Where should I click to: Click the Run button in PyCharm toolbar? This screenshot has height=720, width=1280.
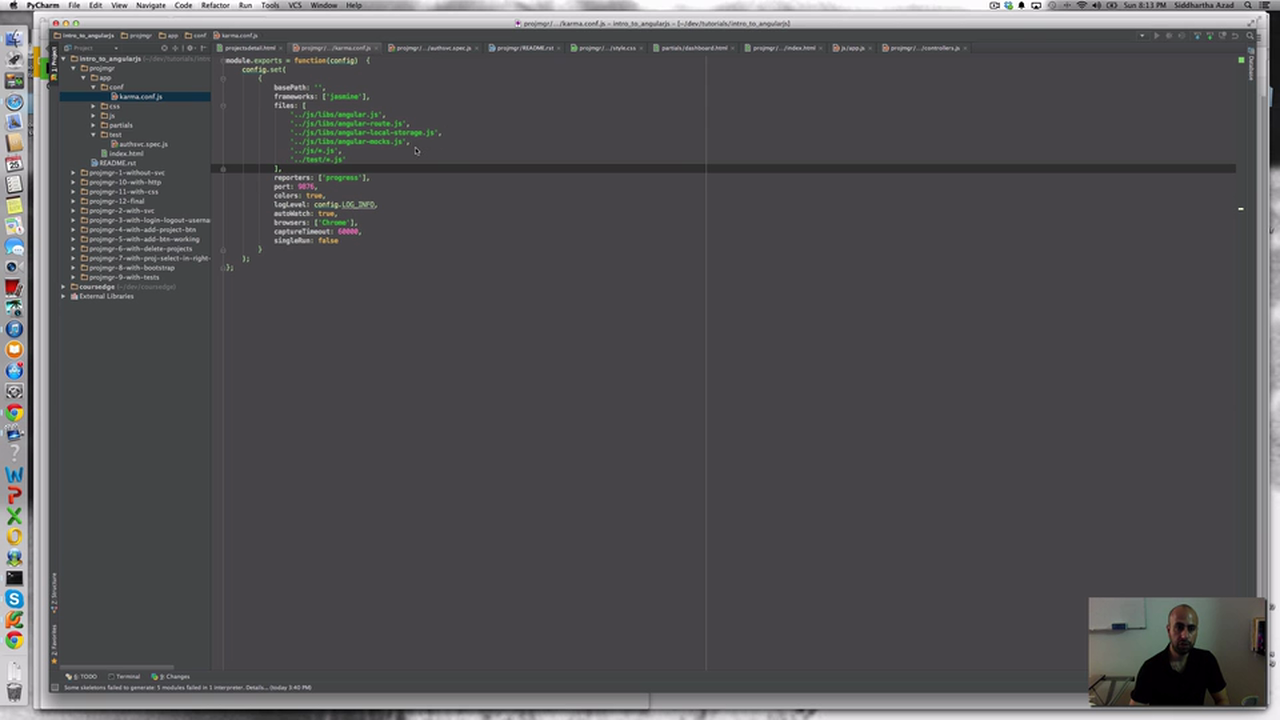pos(1157,35)
